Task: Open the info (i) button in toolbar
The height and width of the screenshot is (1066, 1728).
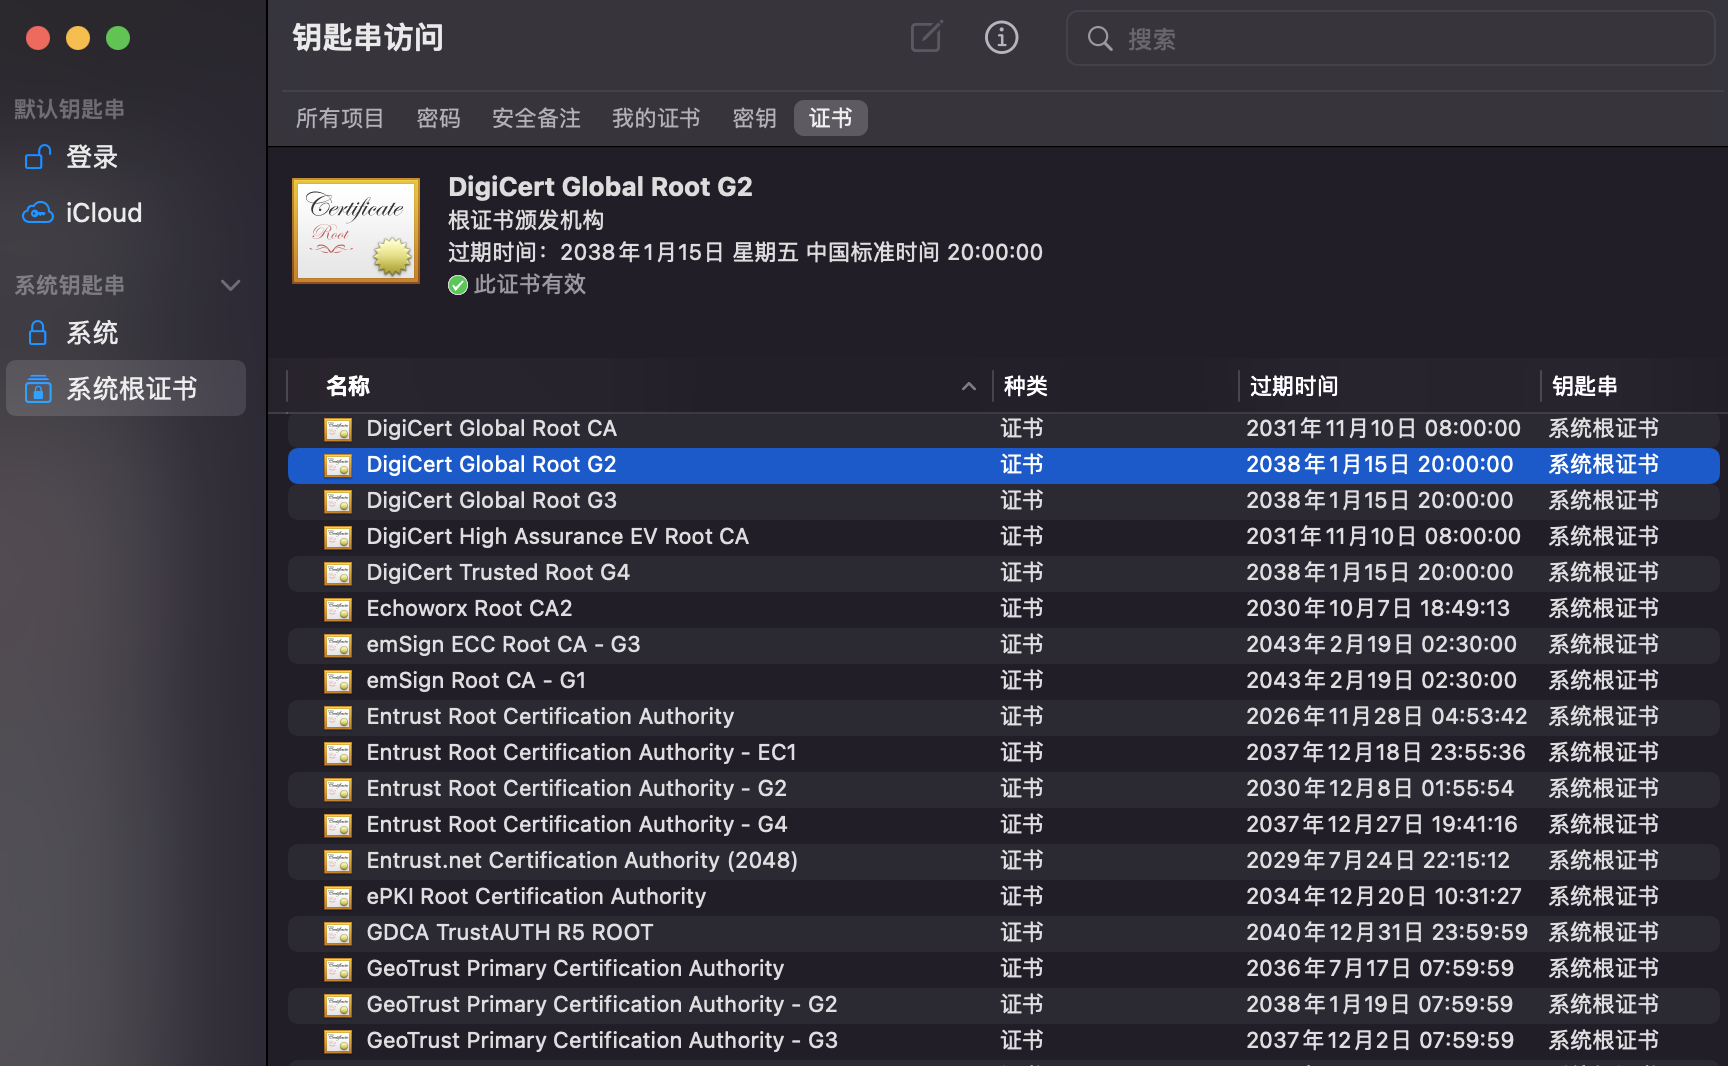Action: point(1001,37)
